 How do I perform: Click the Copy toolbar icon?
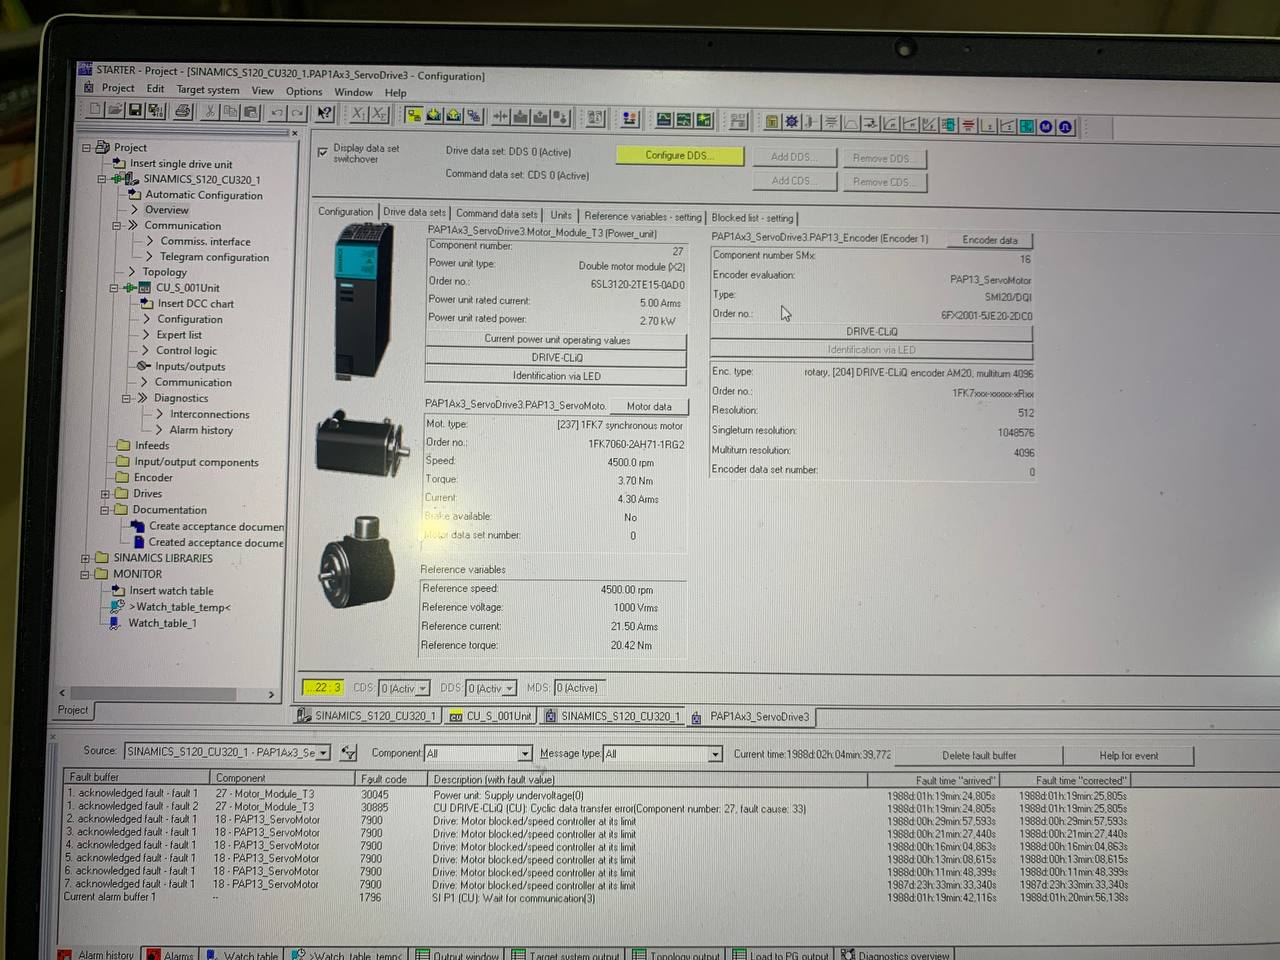(230, 112)
